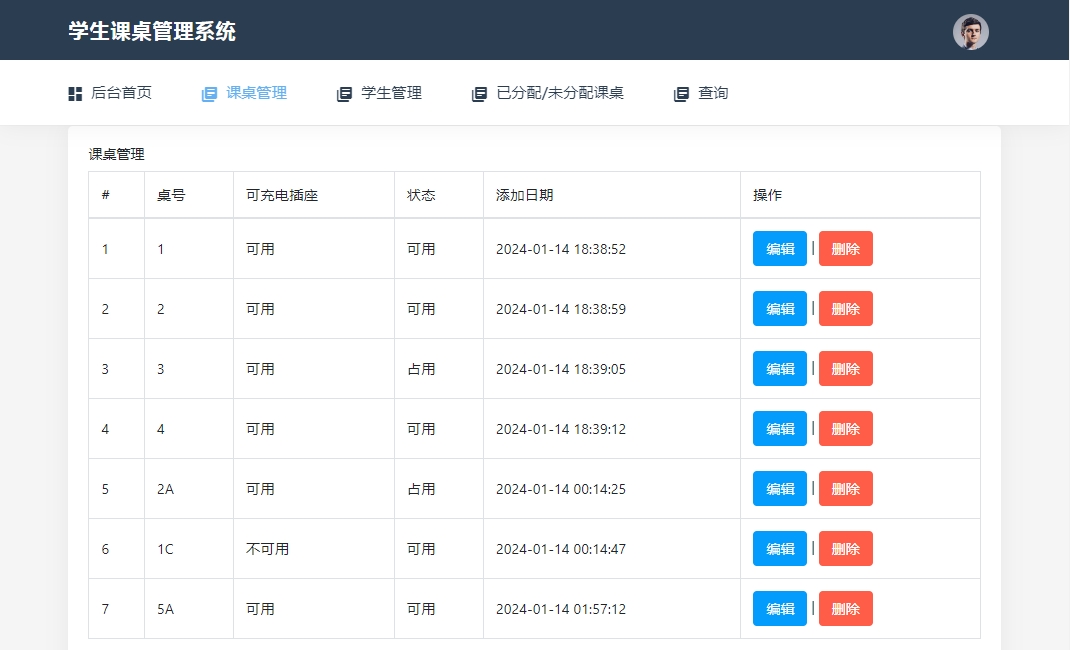Open 已分配/未分配课桌 menu
The image size is (1070, 650).
click(560, 93)
